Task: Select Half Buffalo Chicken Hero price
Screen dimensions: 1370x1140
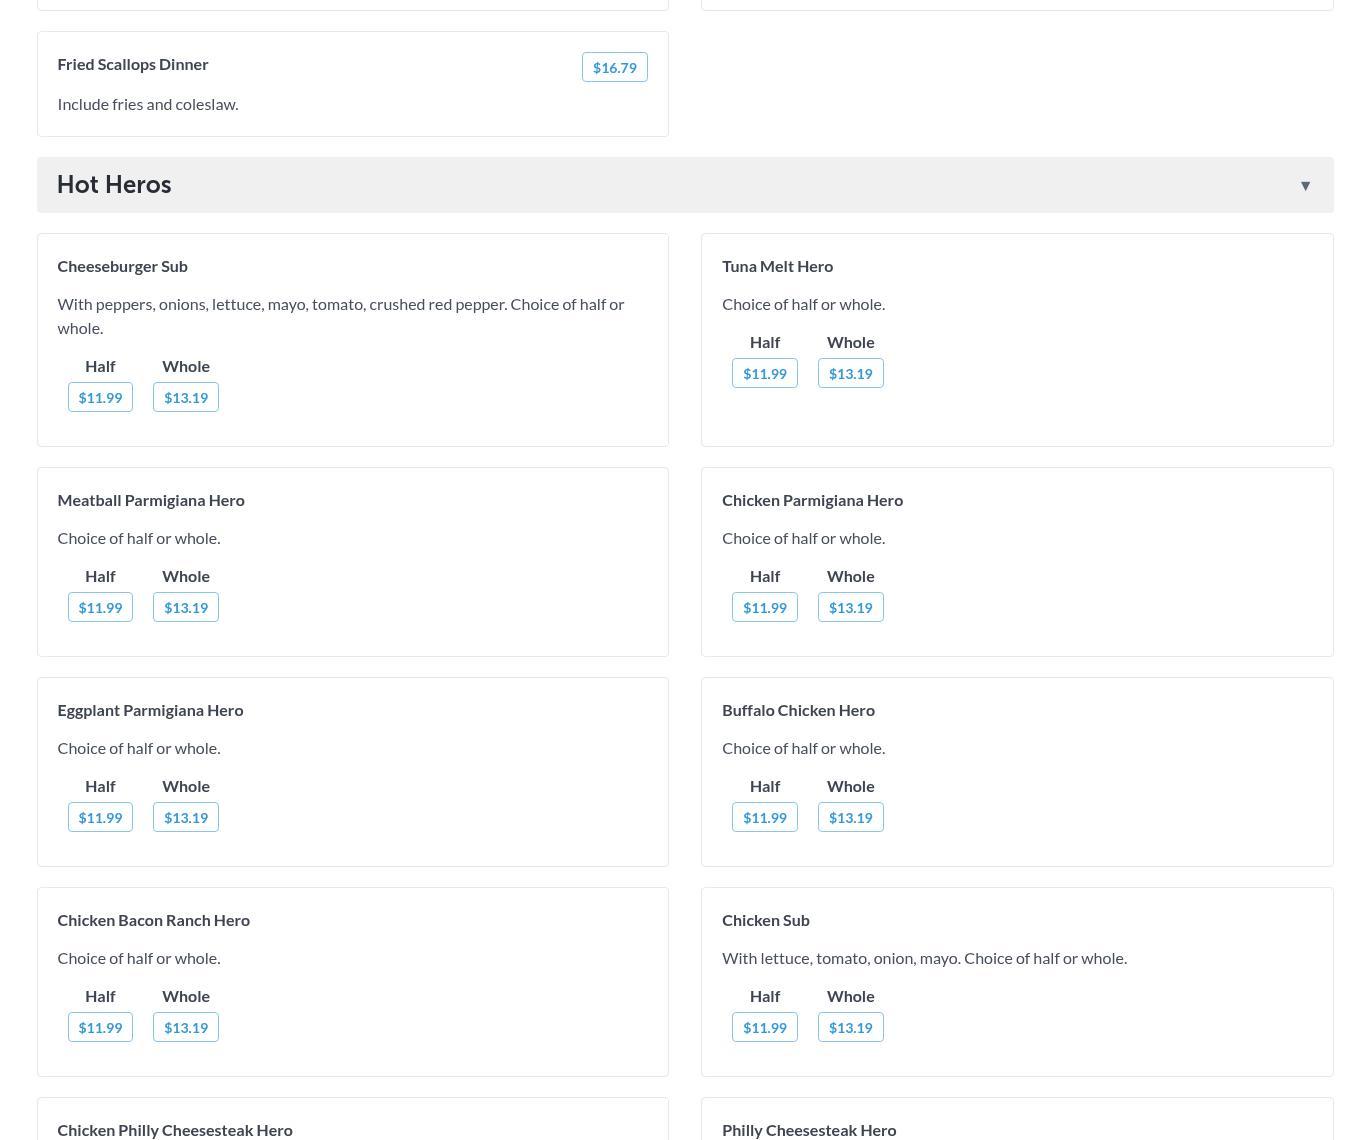Action: (x=764, y=818)
